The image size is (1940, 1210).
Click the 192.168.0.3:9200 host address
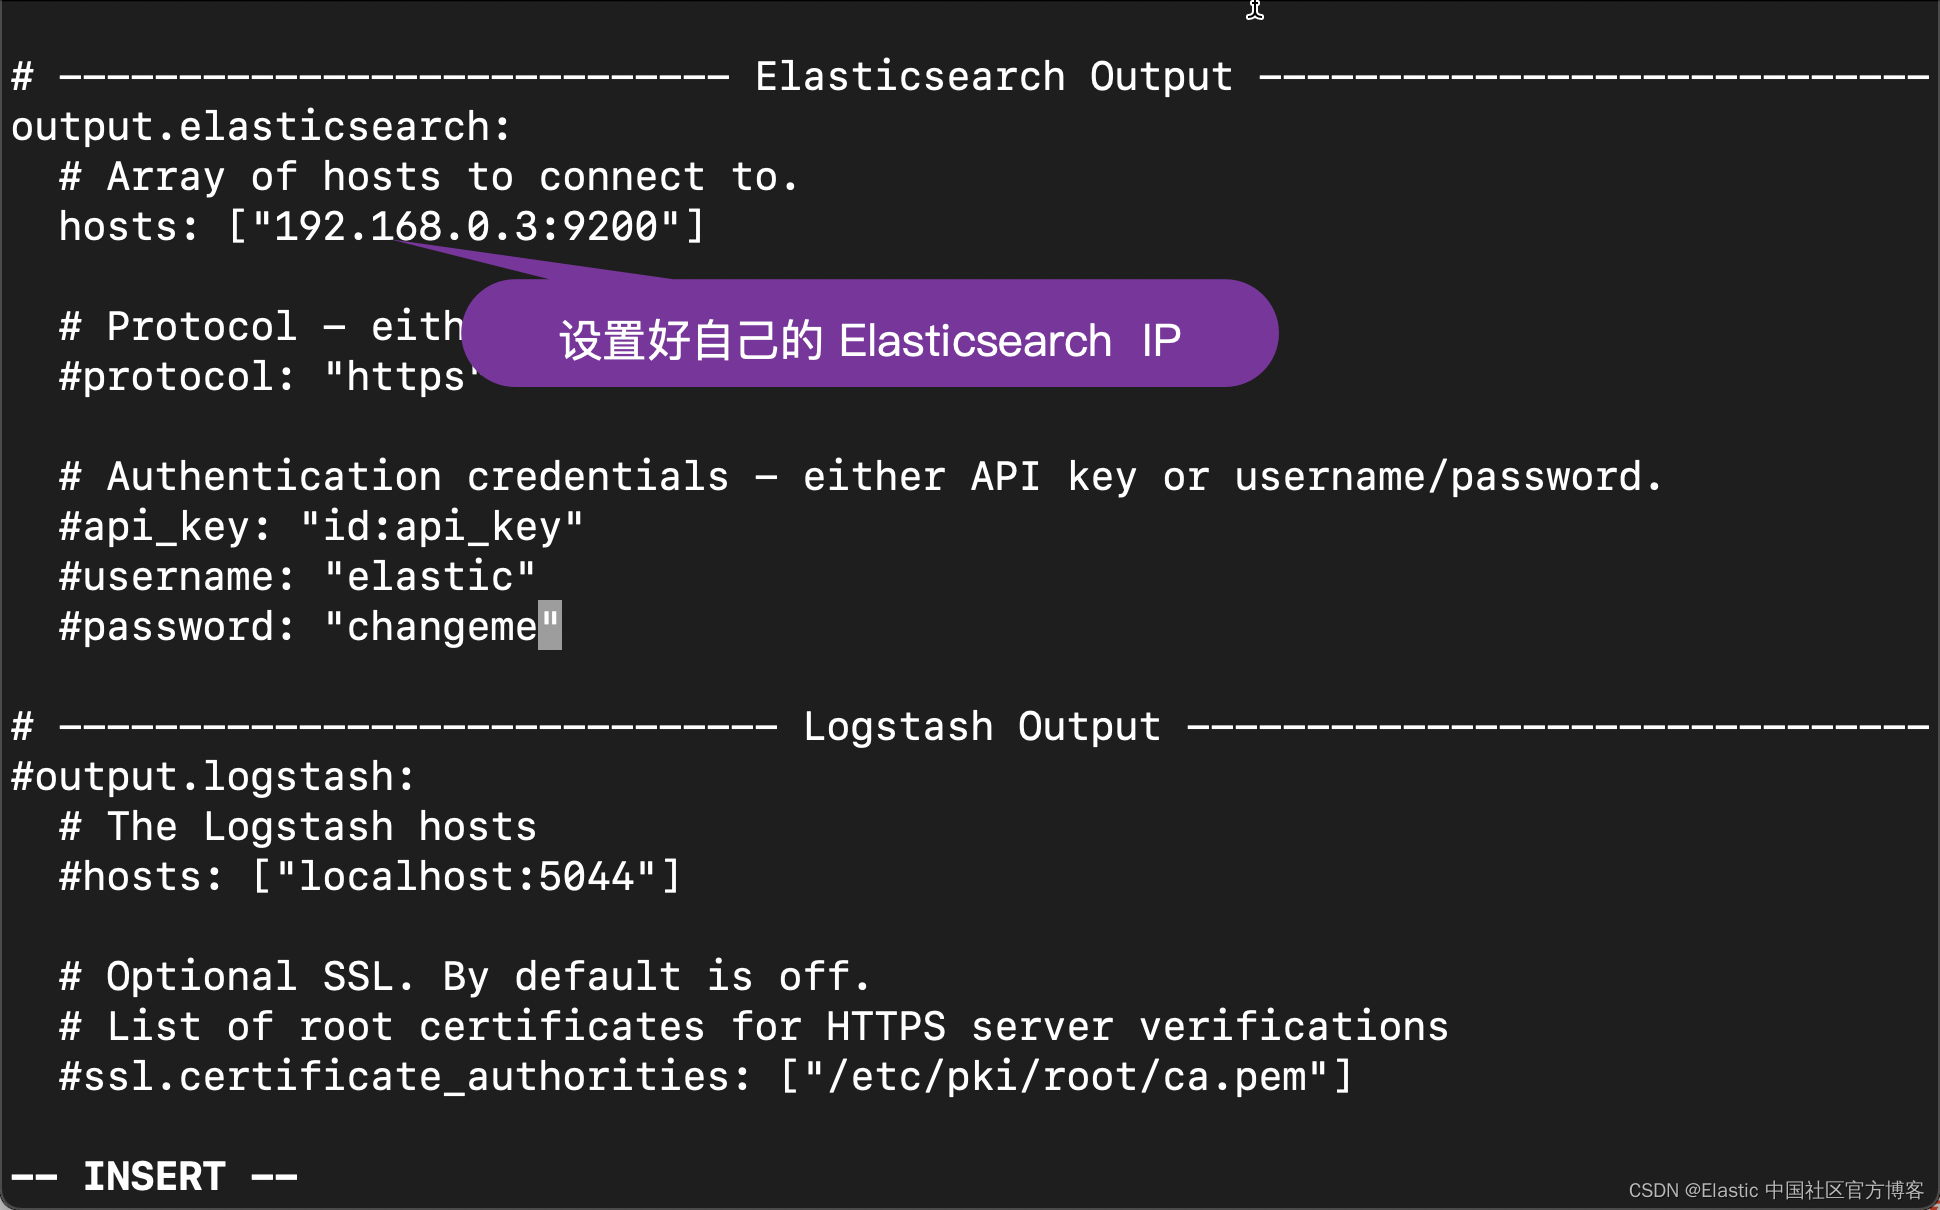(x=466, y=227)
